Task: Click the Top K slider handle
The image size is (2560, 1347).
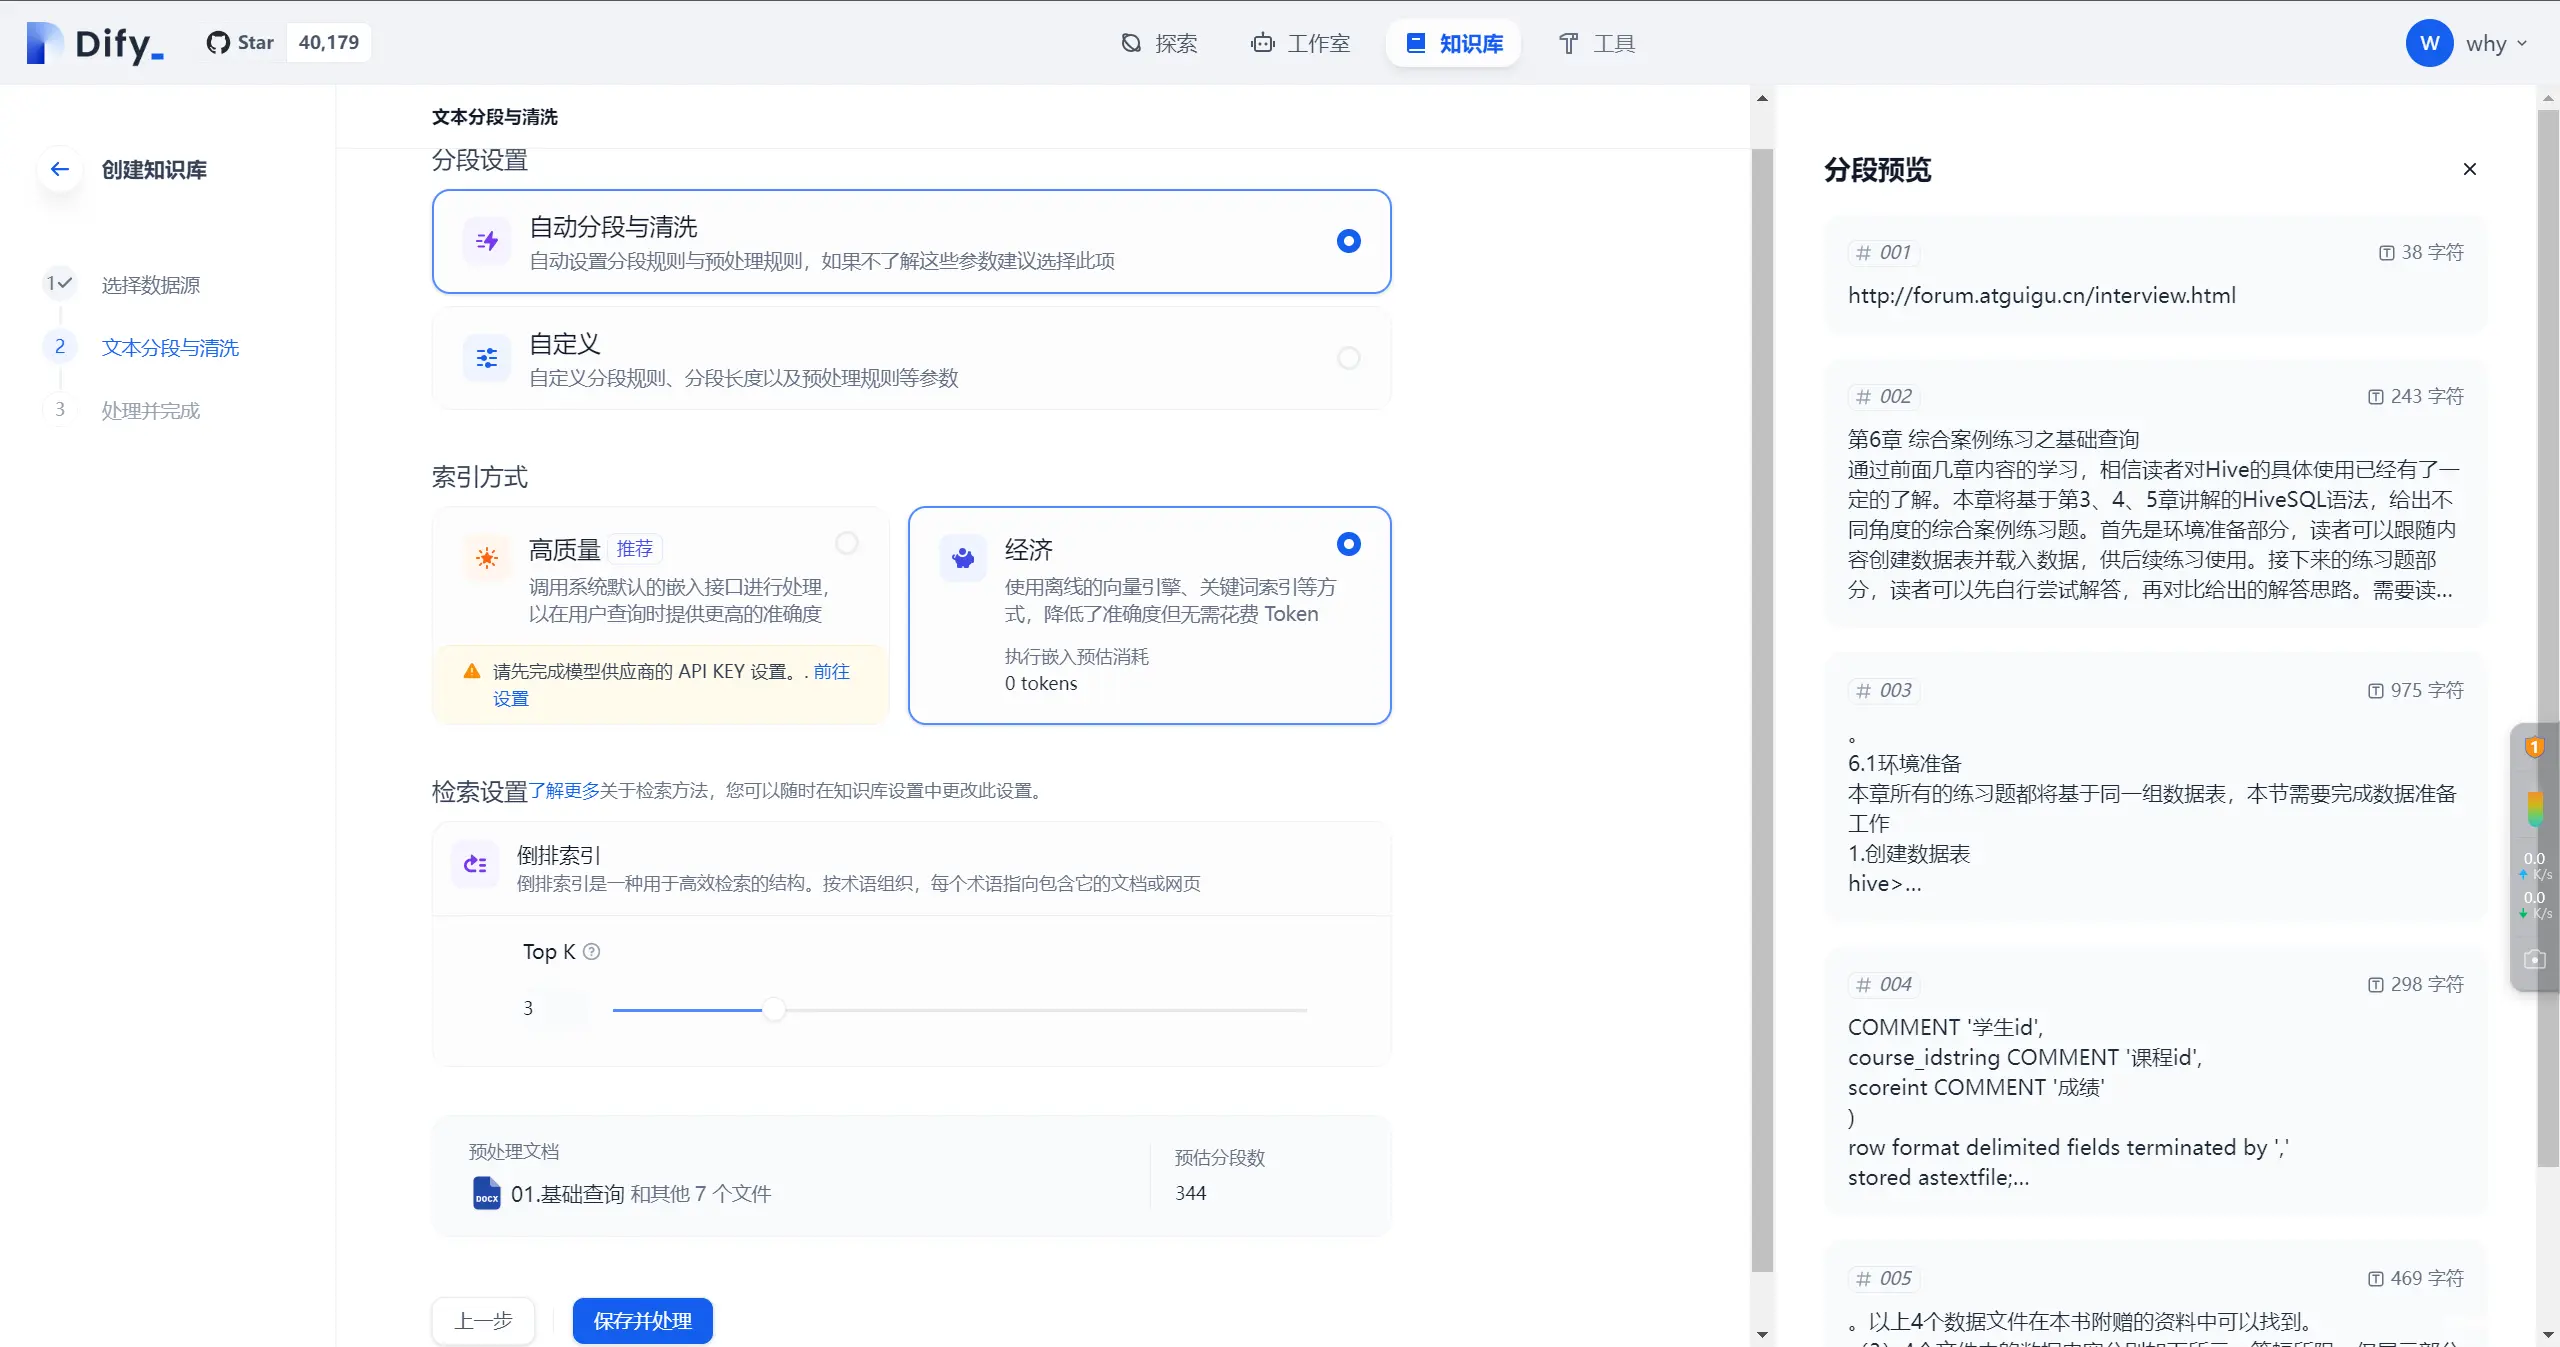Action: 774,1010
